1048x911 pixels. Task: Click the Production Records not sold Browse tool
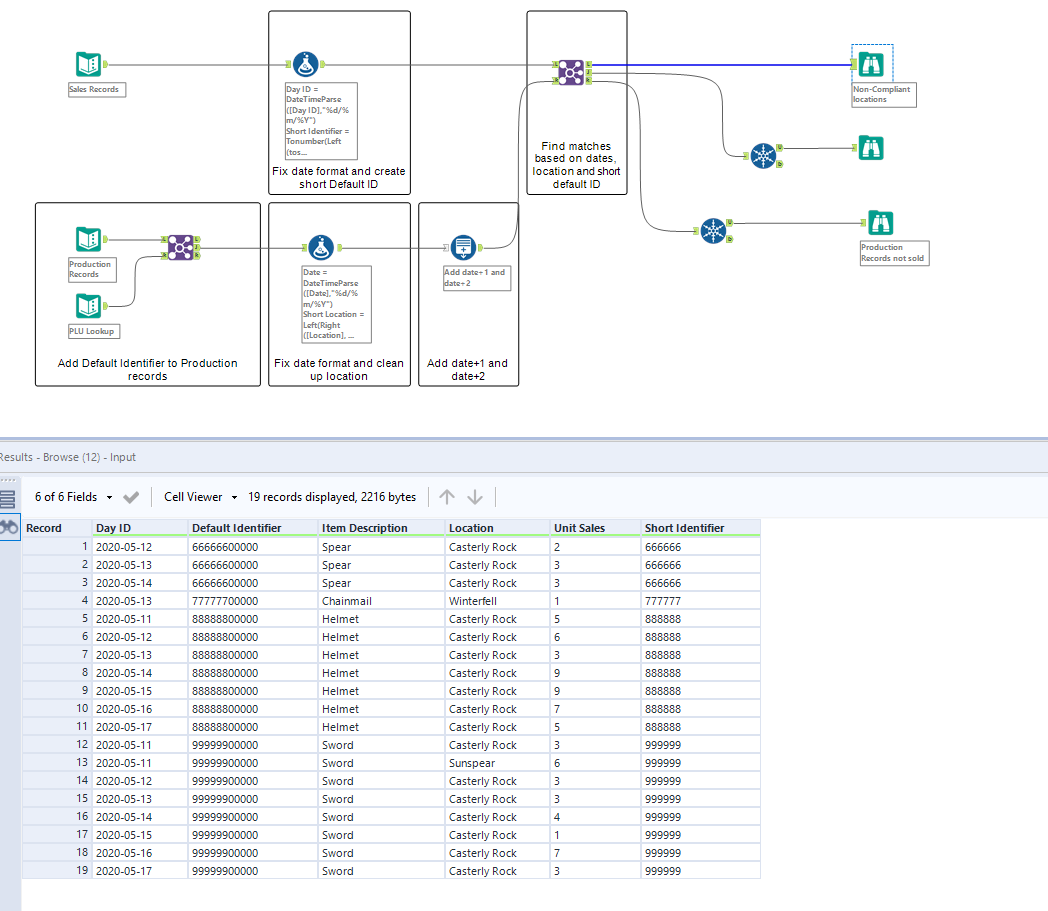coord(880,223)
